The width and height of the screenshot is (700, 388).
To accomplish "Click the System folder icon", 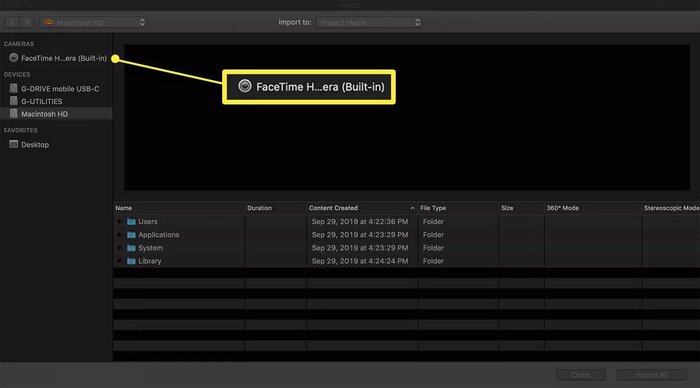I will 131,248.
